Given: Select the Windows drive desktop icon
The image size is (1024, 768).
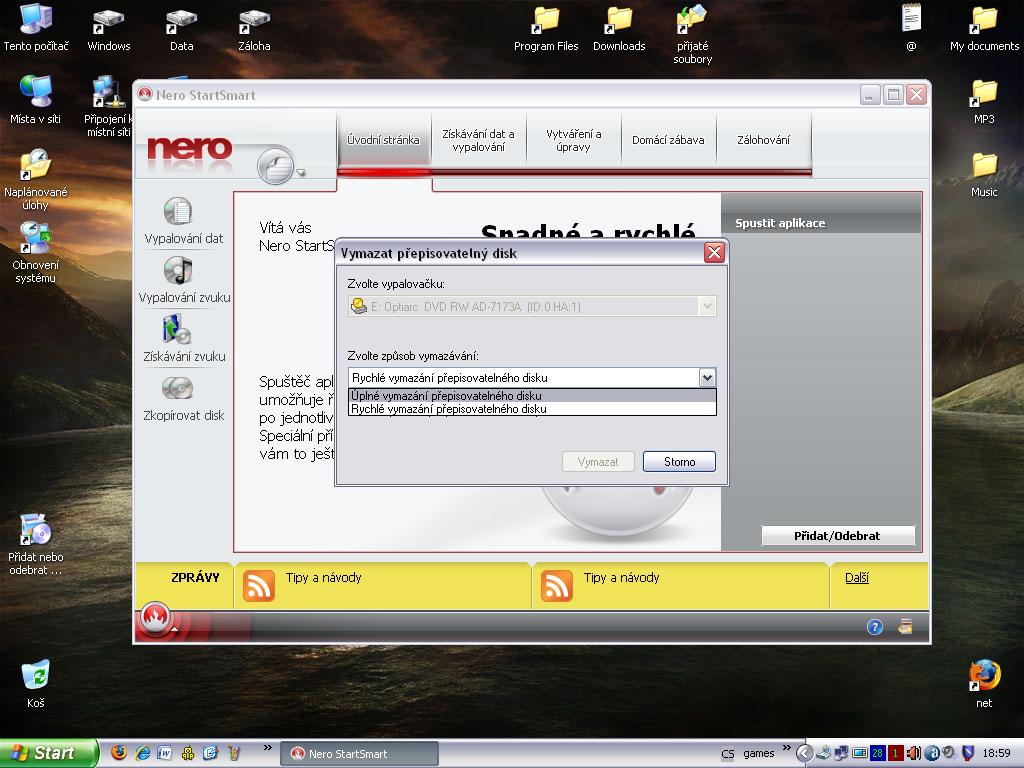Looking at the screenshot, I should point(108,30).
